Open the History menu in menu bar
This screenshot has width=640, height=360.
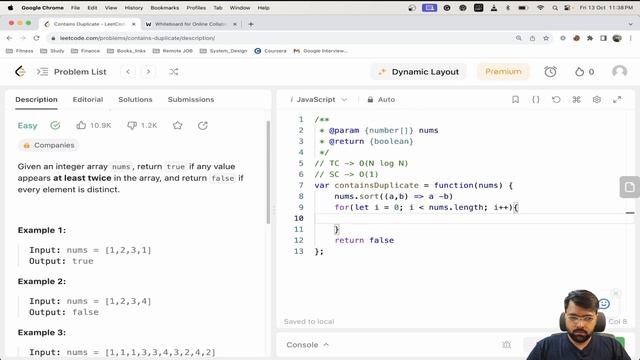pyautogui.click(x=133, y=8)
